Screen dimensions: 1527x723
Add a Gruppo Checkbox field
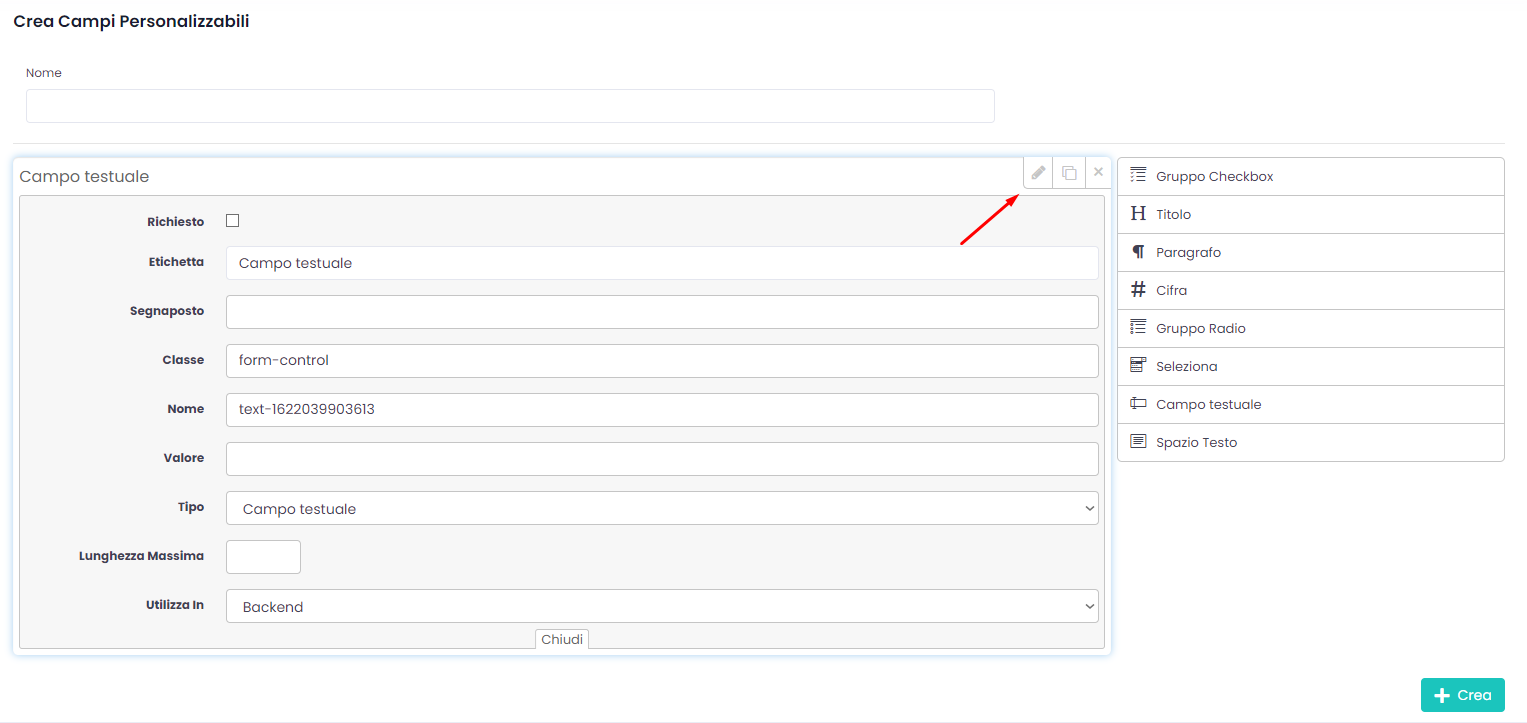coord(1310,177)
